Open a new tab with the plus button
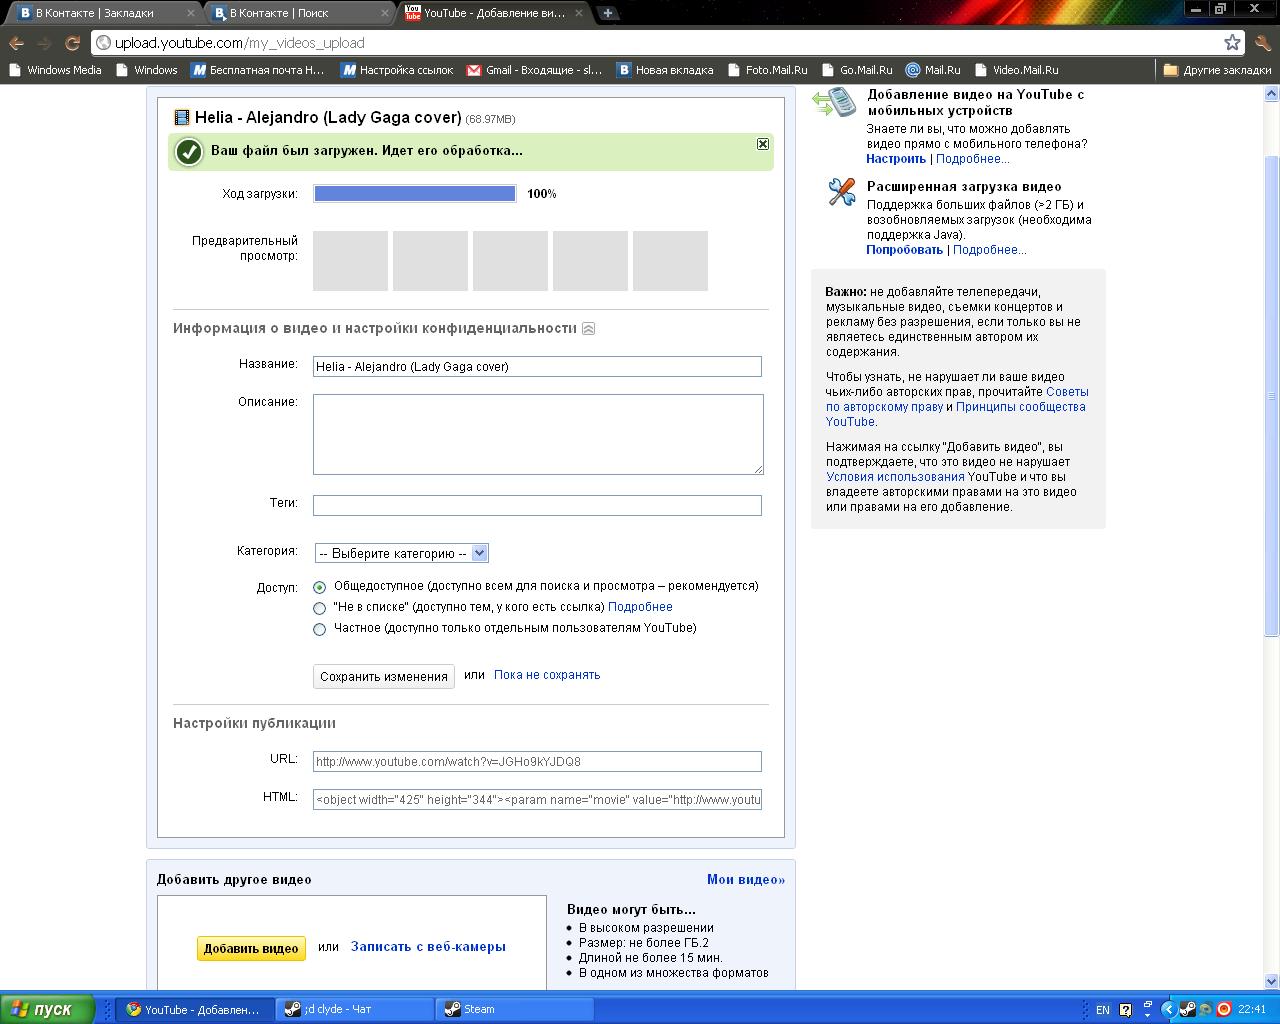 pyautogui.click(x=607, y=13)
